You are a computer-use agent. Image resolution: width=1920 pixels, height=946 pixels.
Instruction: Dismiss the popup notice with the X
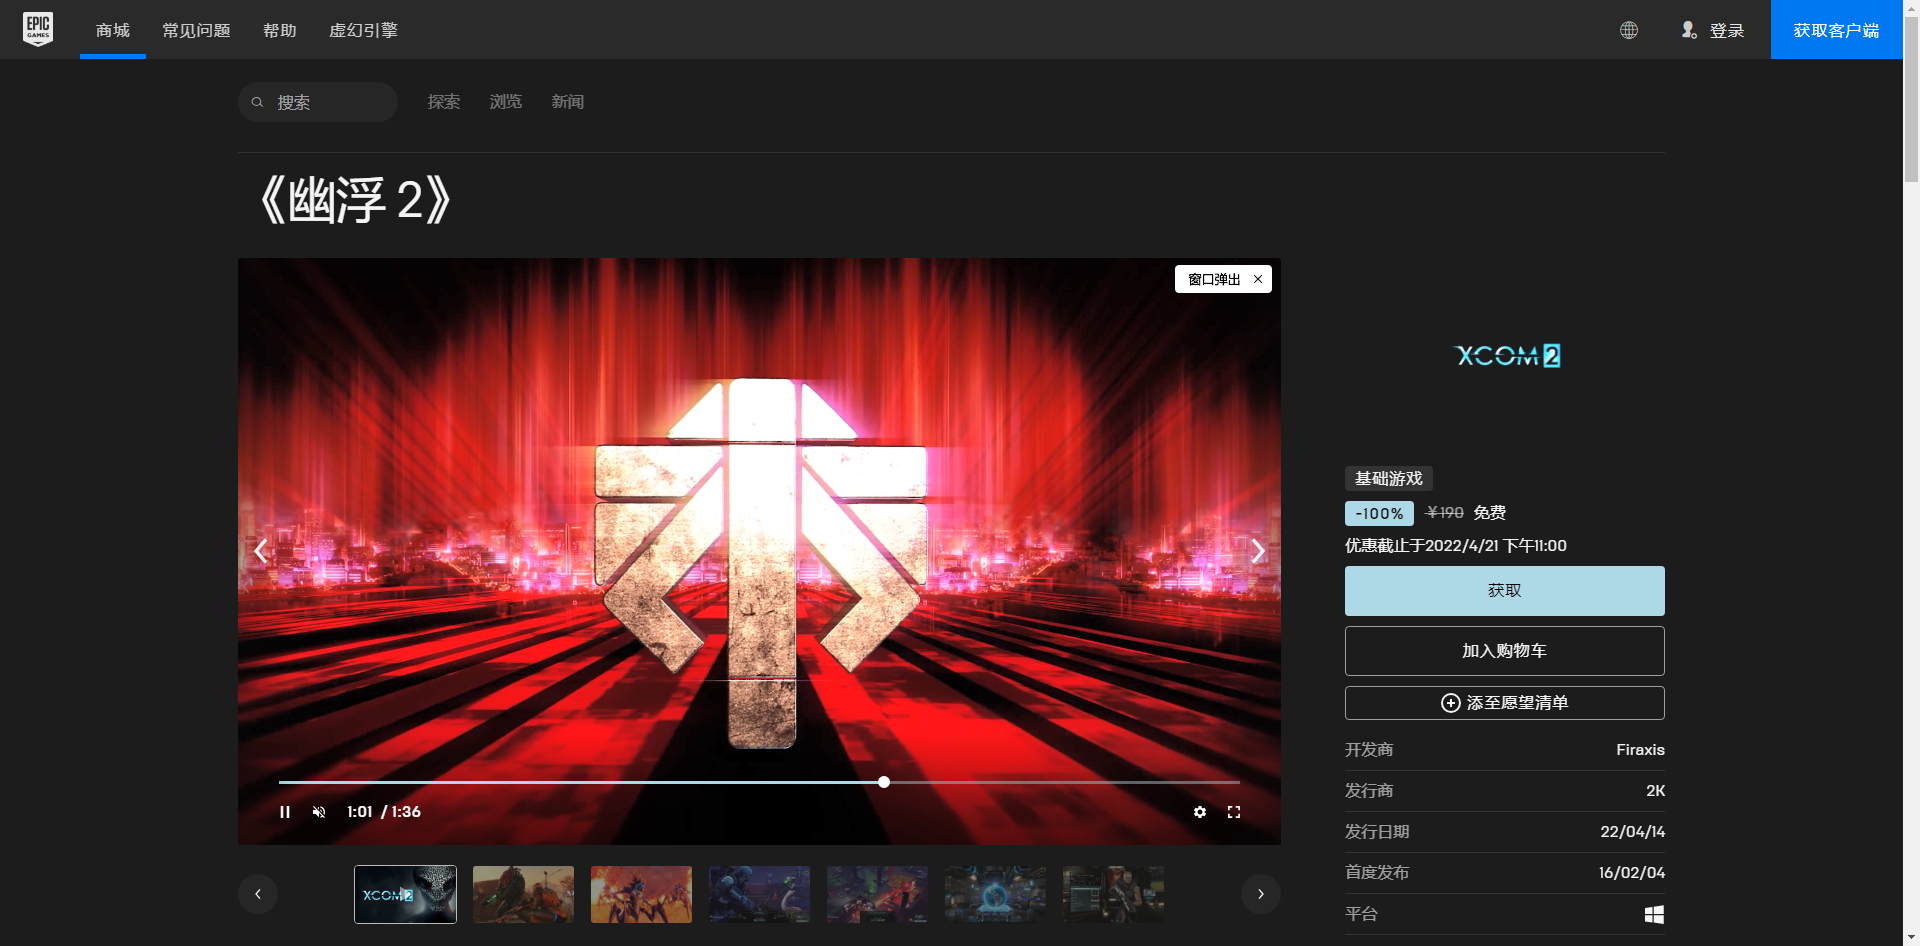pos(1257,279)
